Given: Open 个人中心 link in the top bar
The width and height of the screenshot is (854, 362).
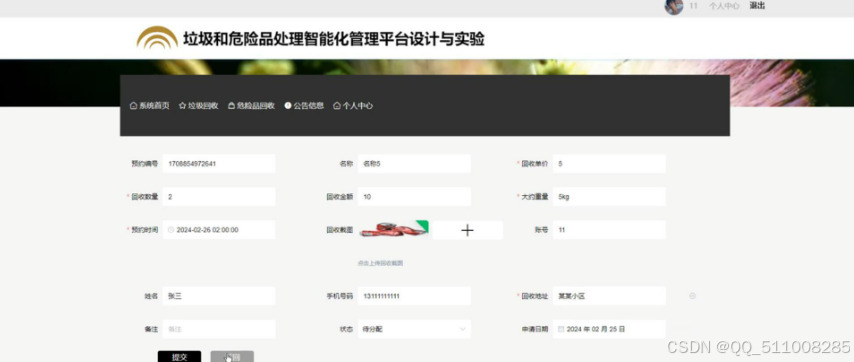Looking at the screenshot, I should pyautogui.click(x=724, y=6).
